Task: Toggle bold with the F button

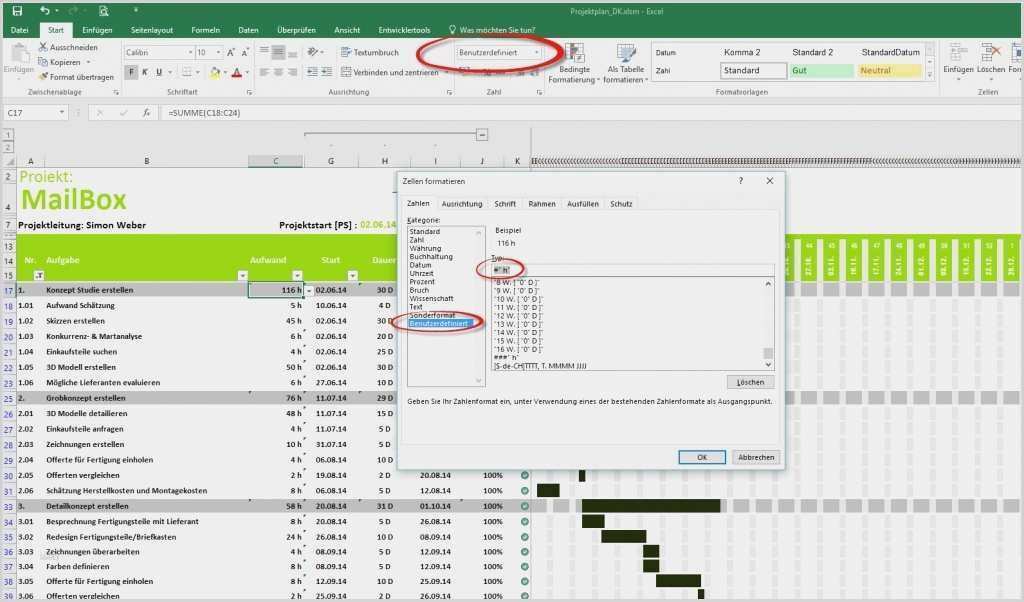Action: (133, 70)
